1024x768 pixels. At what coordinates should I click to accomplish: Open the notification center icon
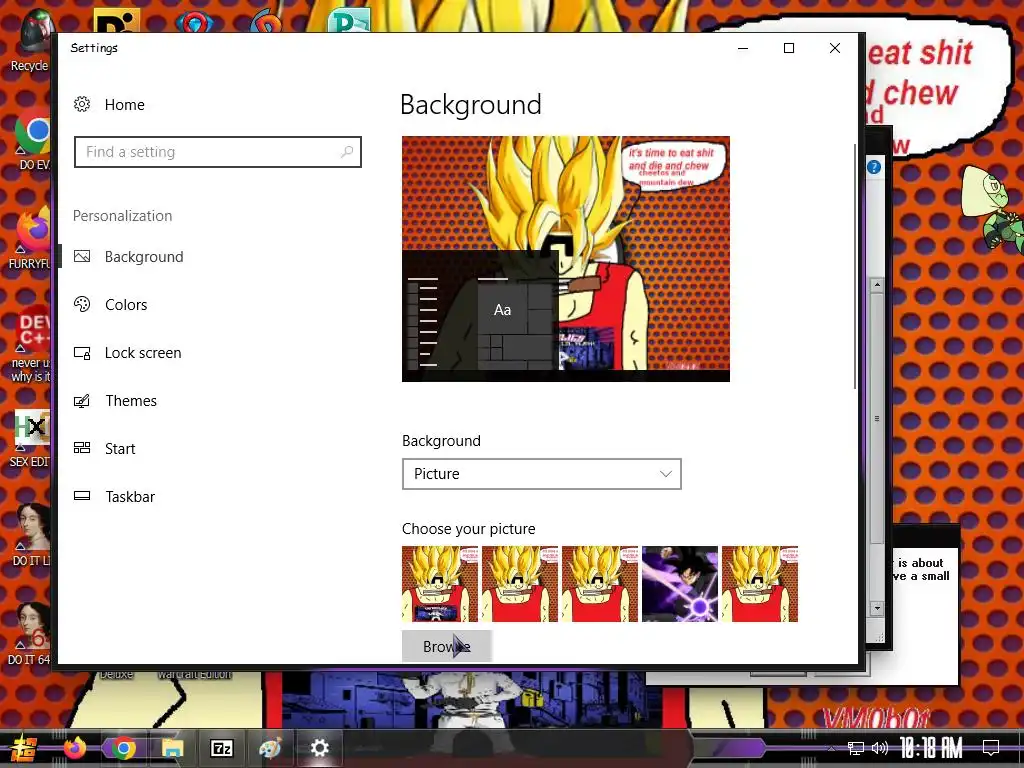(991, 748)
